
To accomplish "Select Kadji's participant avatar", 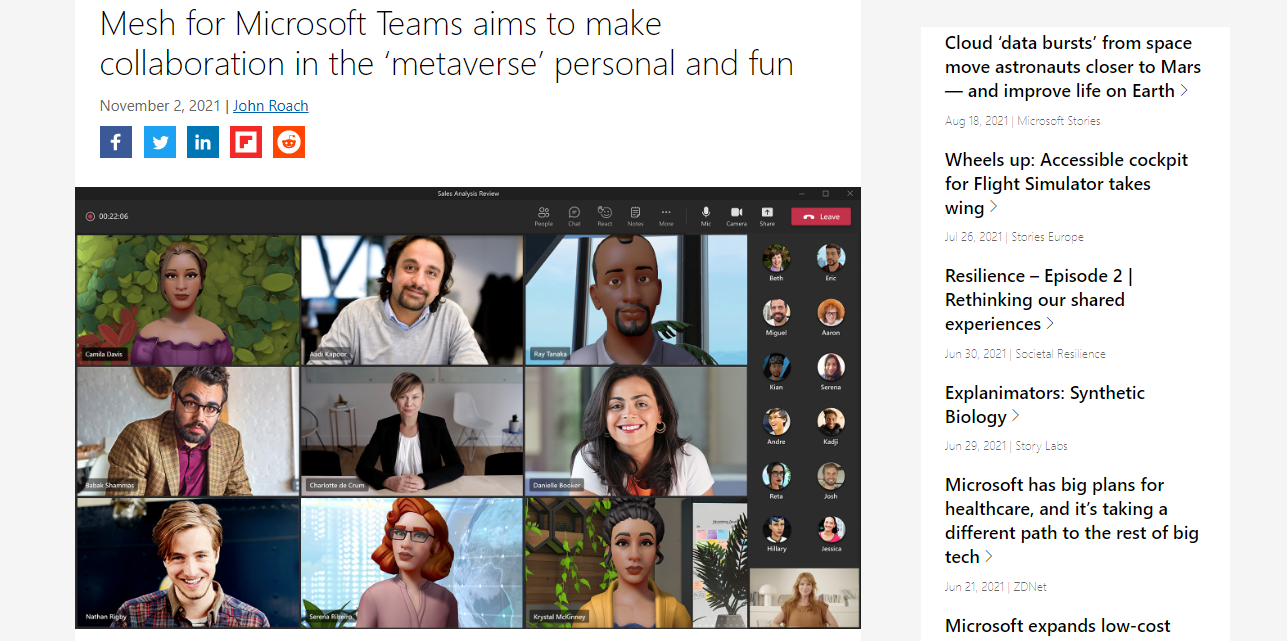I will pyautogui.click(x=831, y=421).
